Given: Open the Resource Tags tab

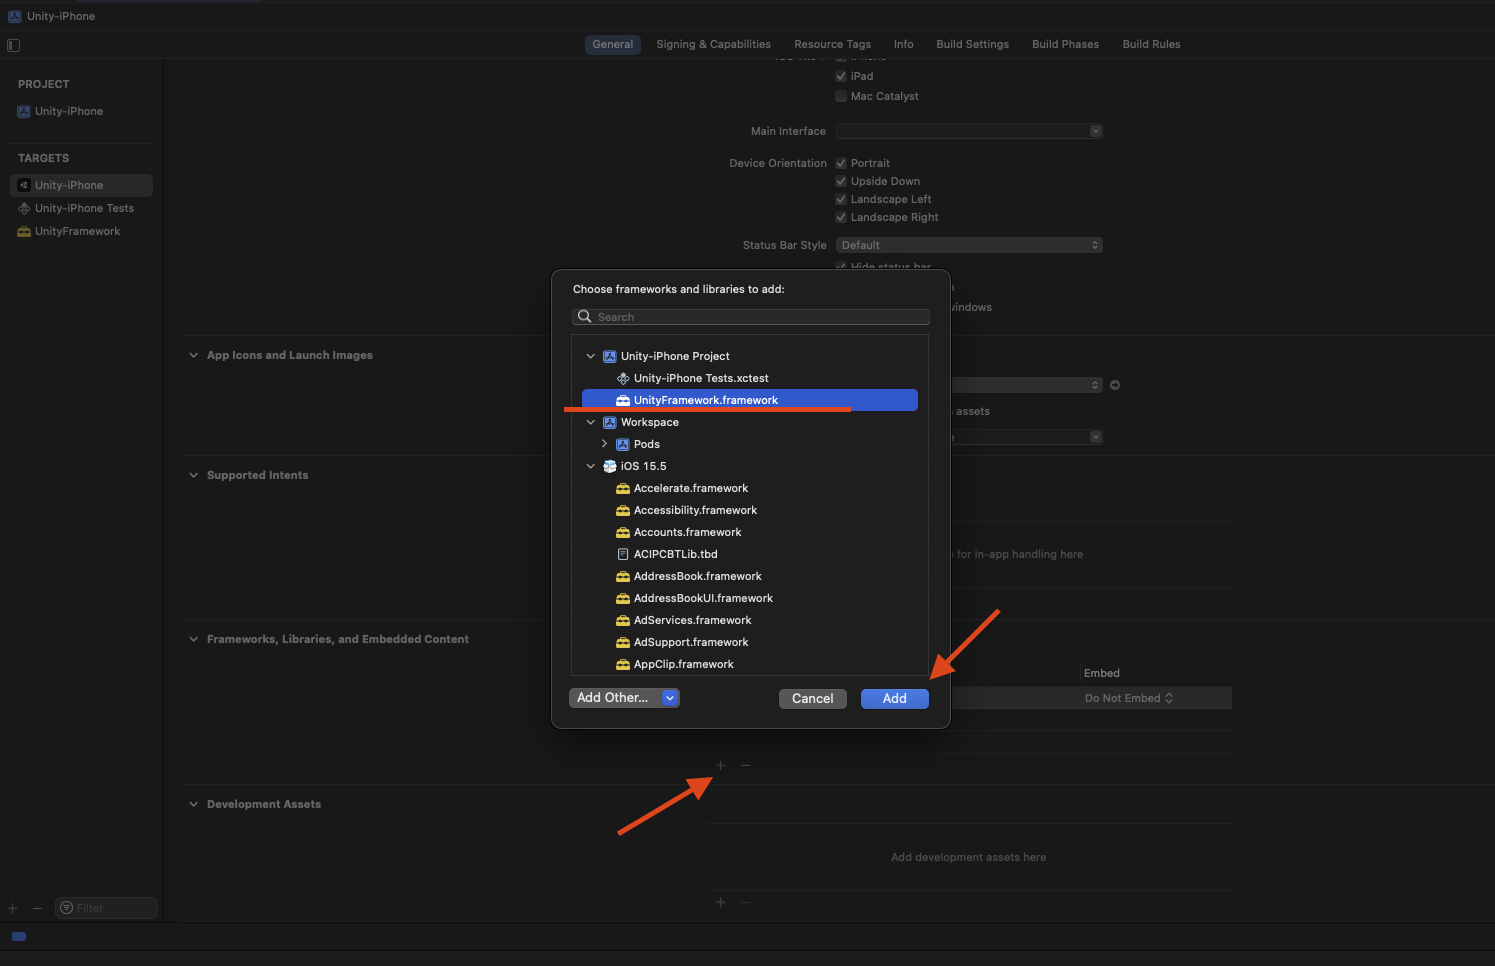Looking at the screenshot, I should click(832, 44).
